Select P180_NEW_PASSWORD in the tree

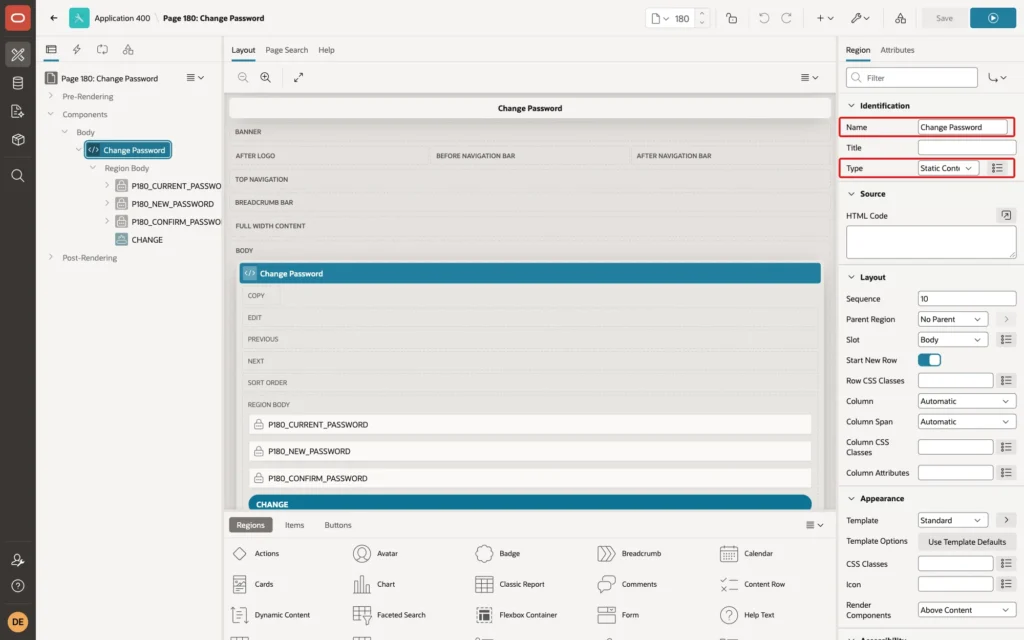coord(172,204)
